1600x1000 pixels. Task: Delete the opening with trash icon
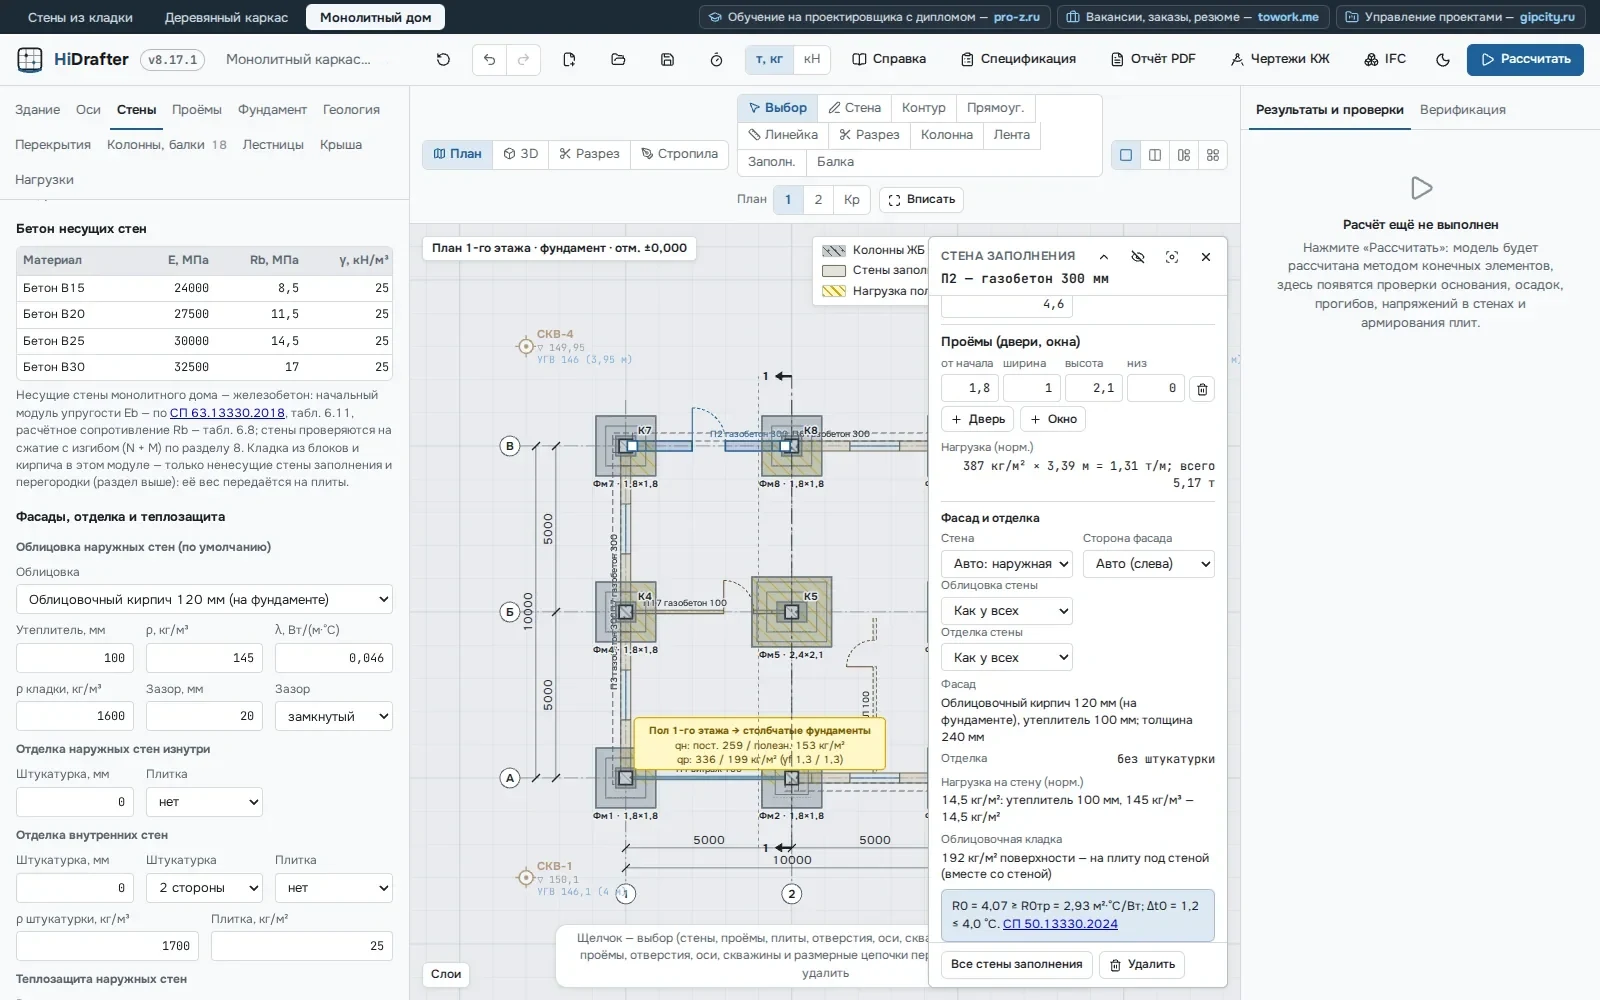click(1202, 388)
